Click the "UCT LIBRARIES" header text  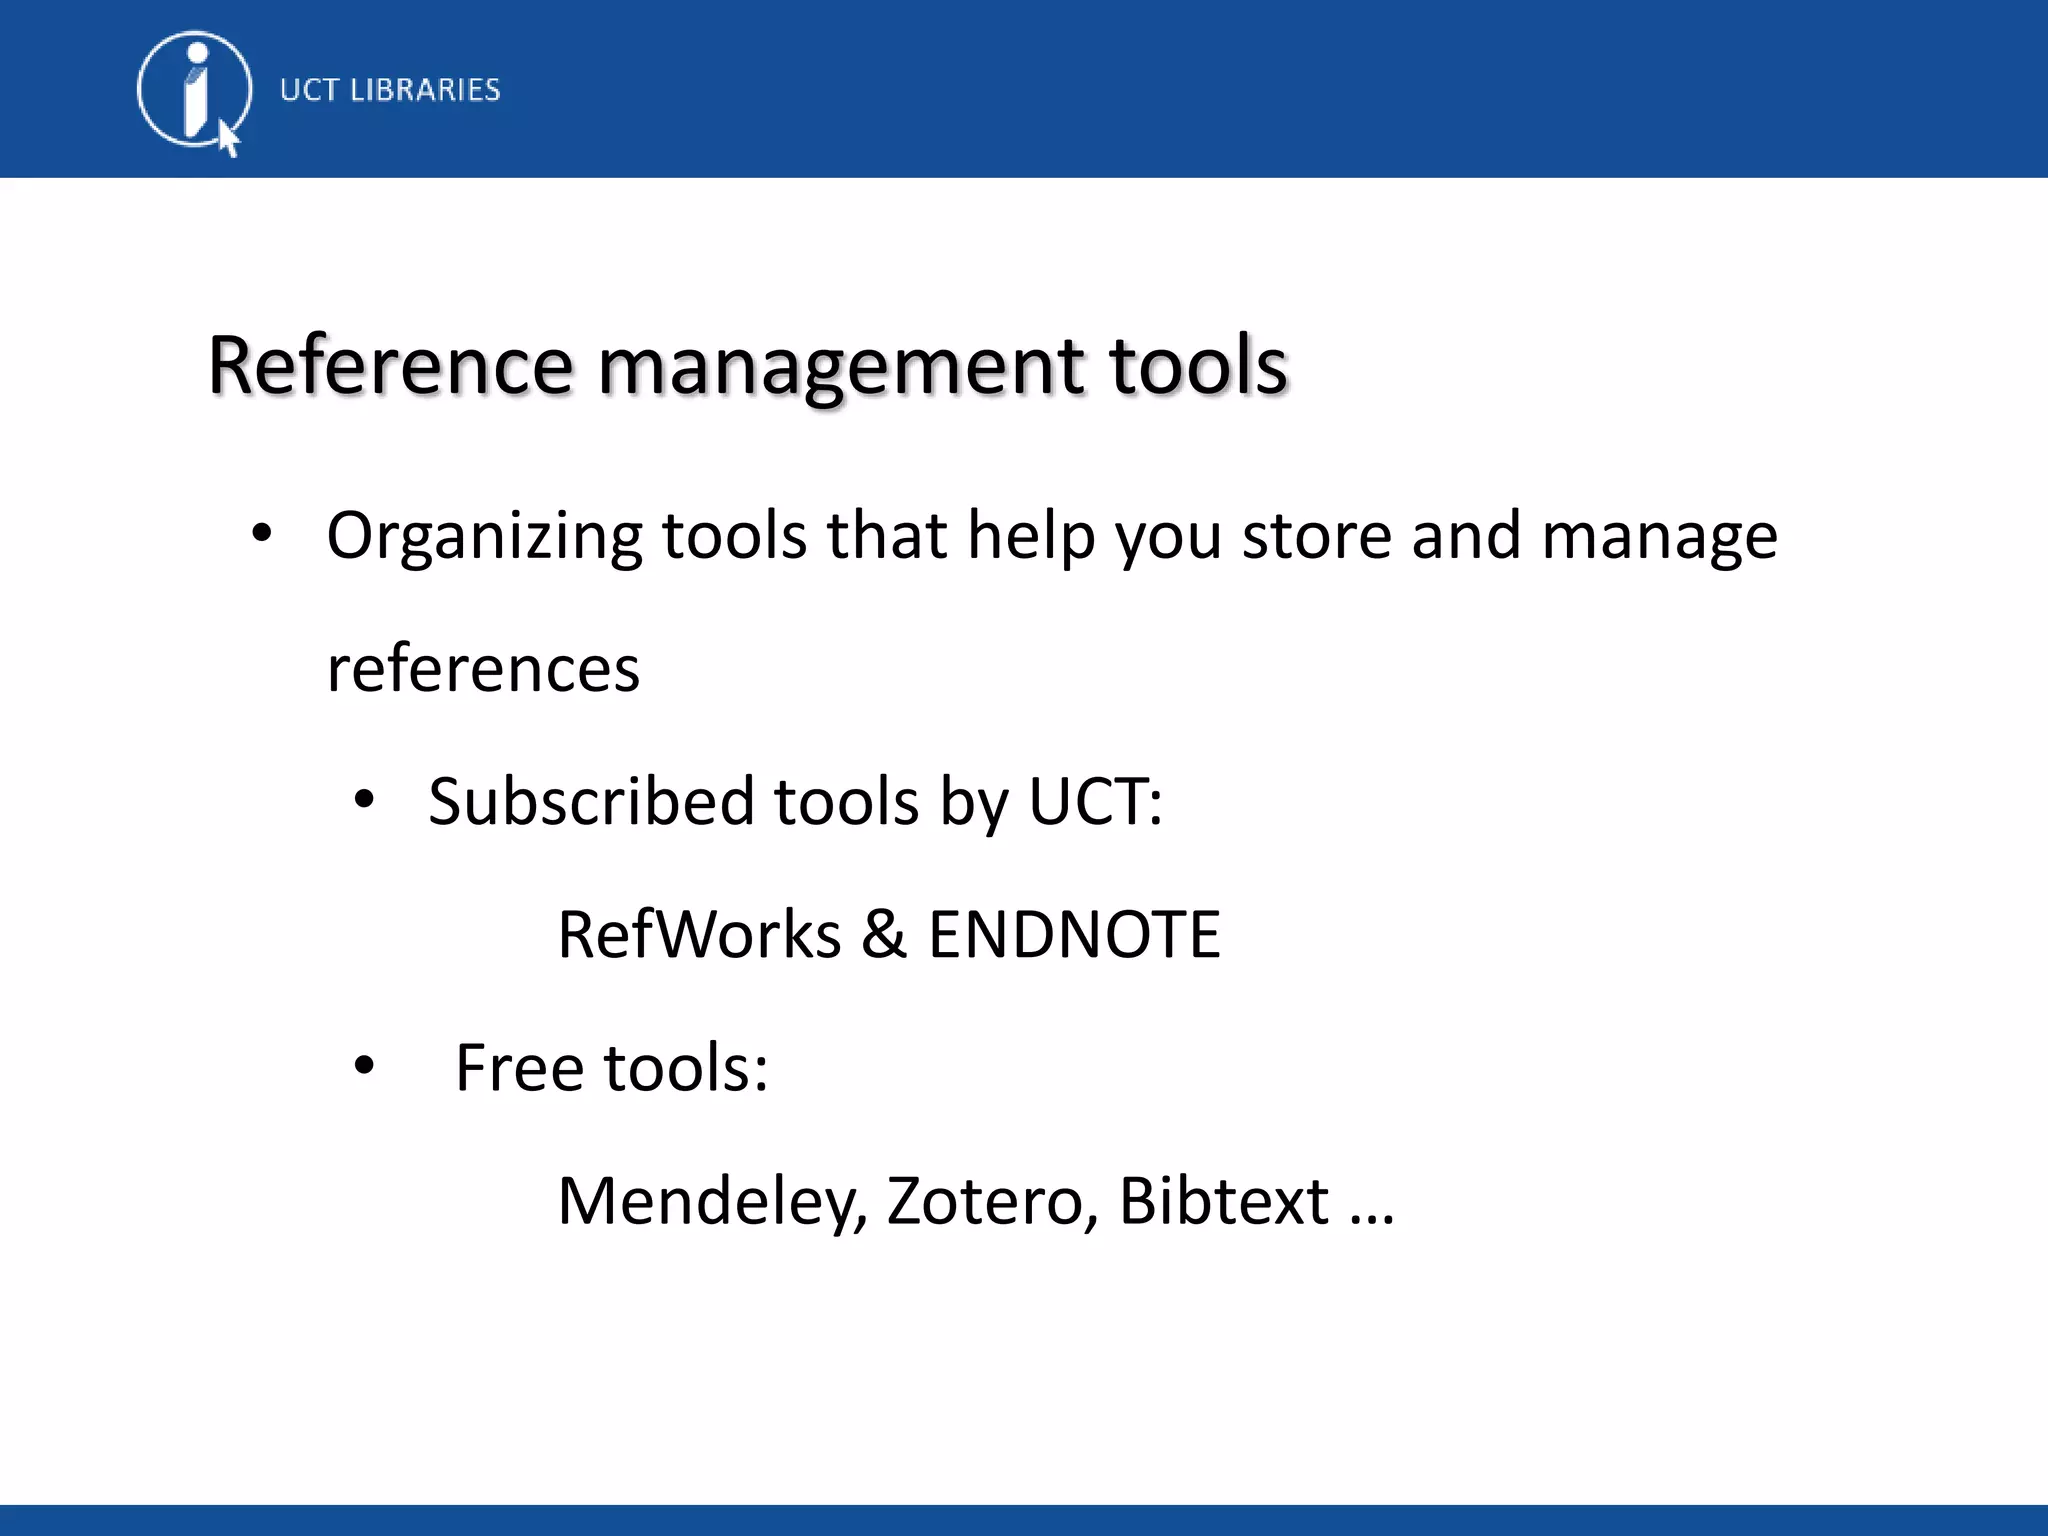[x=390, y=90]
